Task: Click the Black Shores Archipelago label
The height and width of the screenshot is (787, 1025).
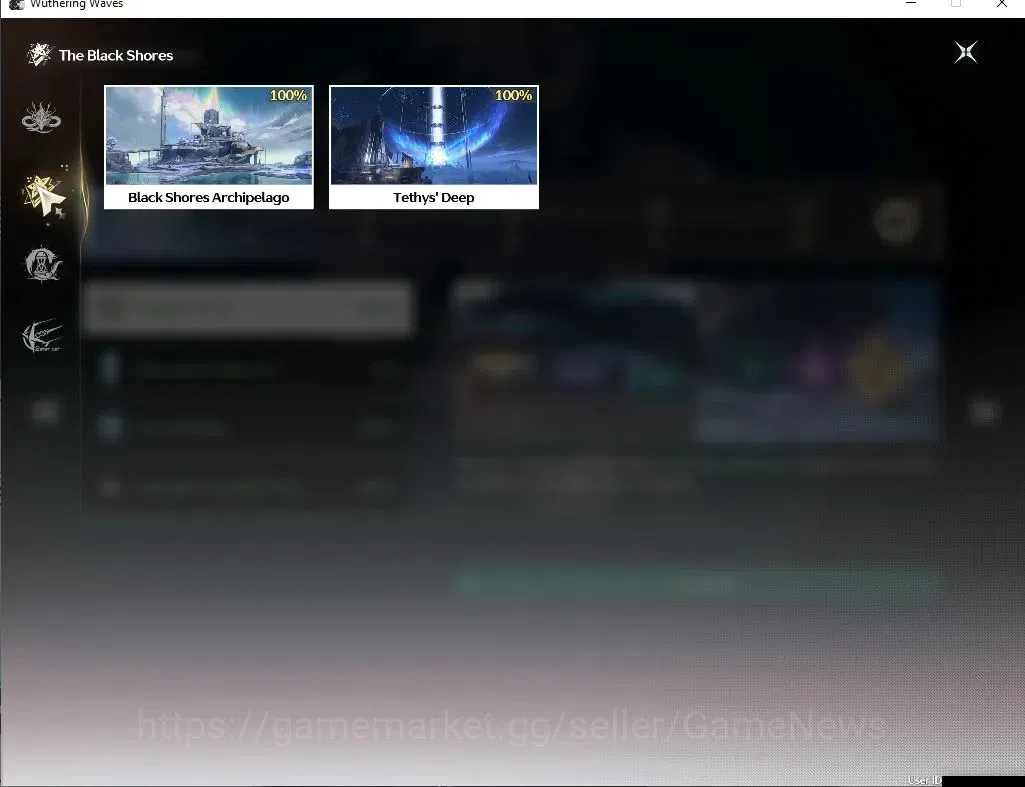Action: (x=209, y=197)
